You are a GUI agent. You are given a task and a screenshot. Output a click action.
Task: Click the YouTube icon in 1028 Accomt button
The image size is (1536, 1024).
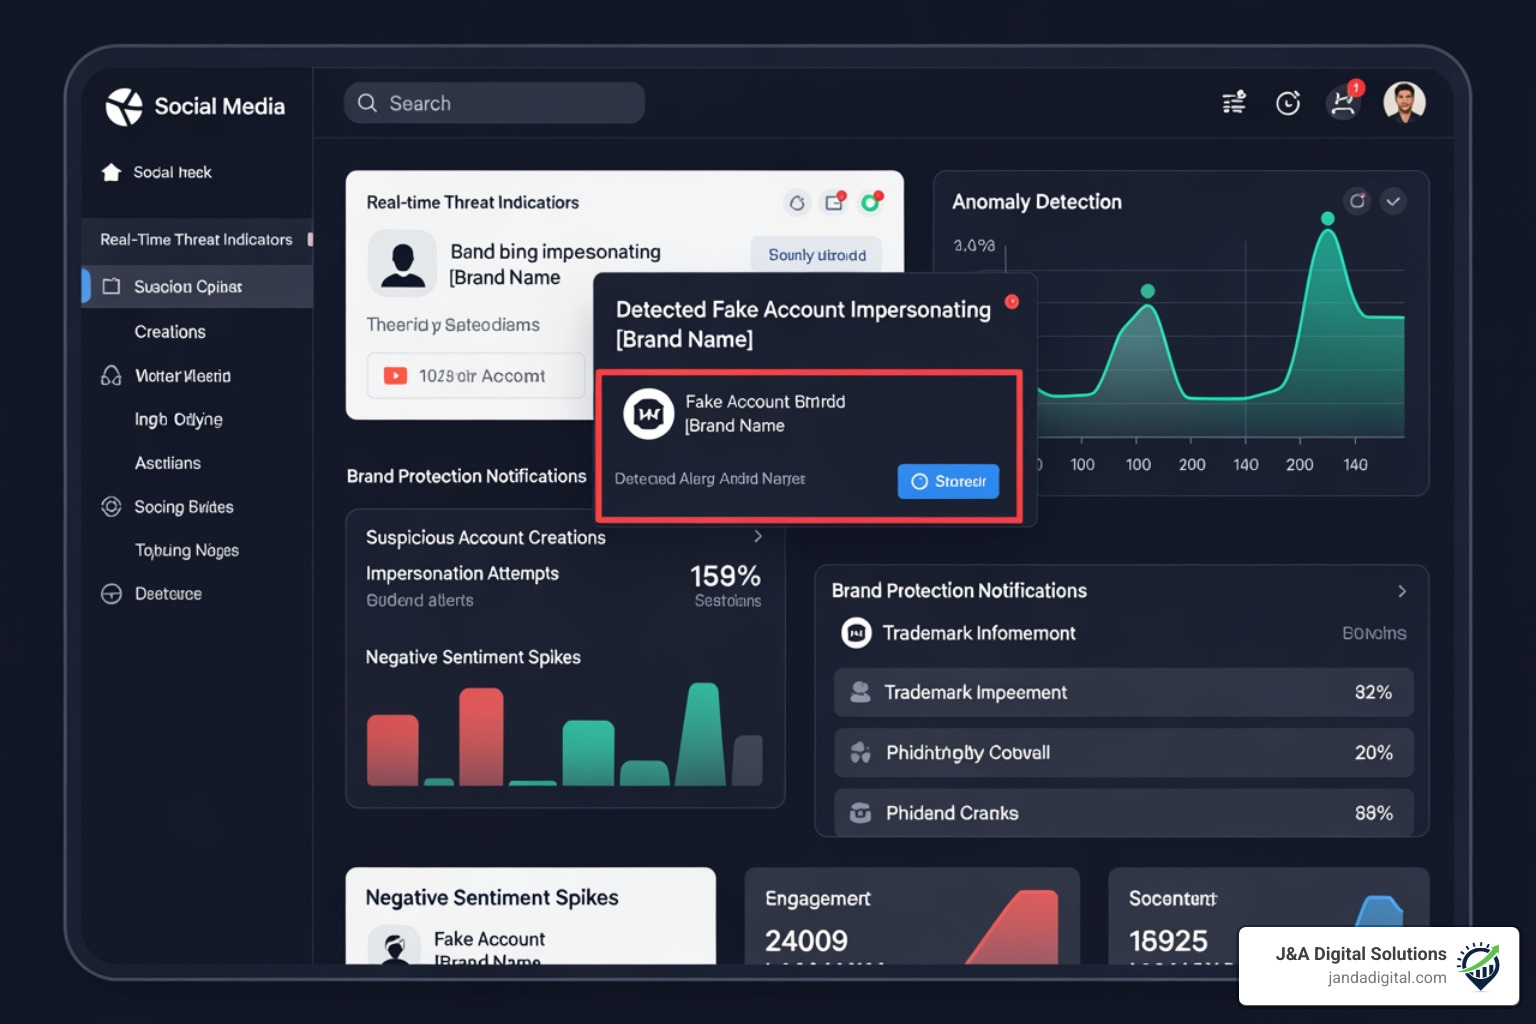(396, 376)
